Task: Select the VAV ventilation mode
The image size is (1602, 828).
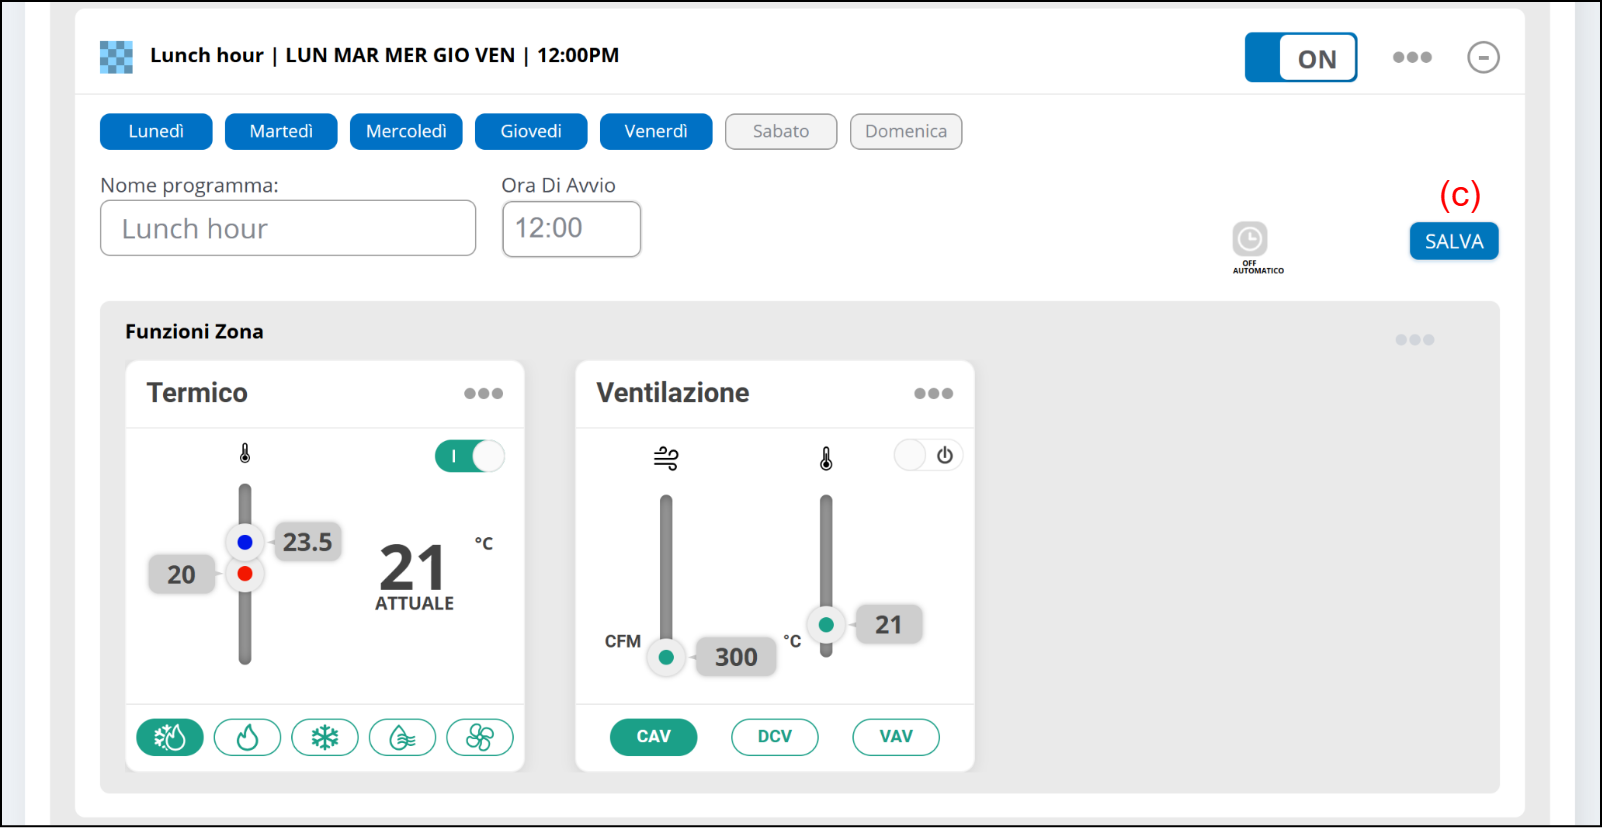Action: [x=896, y=737]
